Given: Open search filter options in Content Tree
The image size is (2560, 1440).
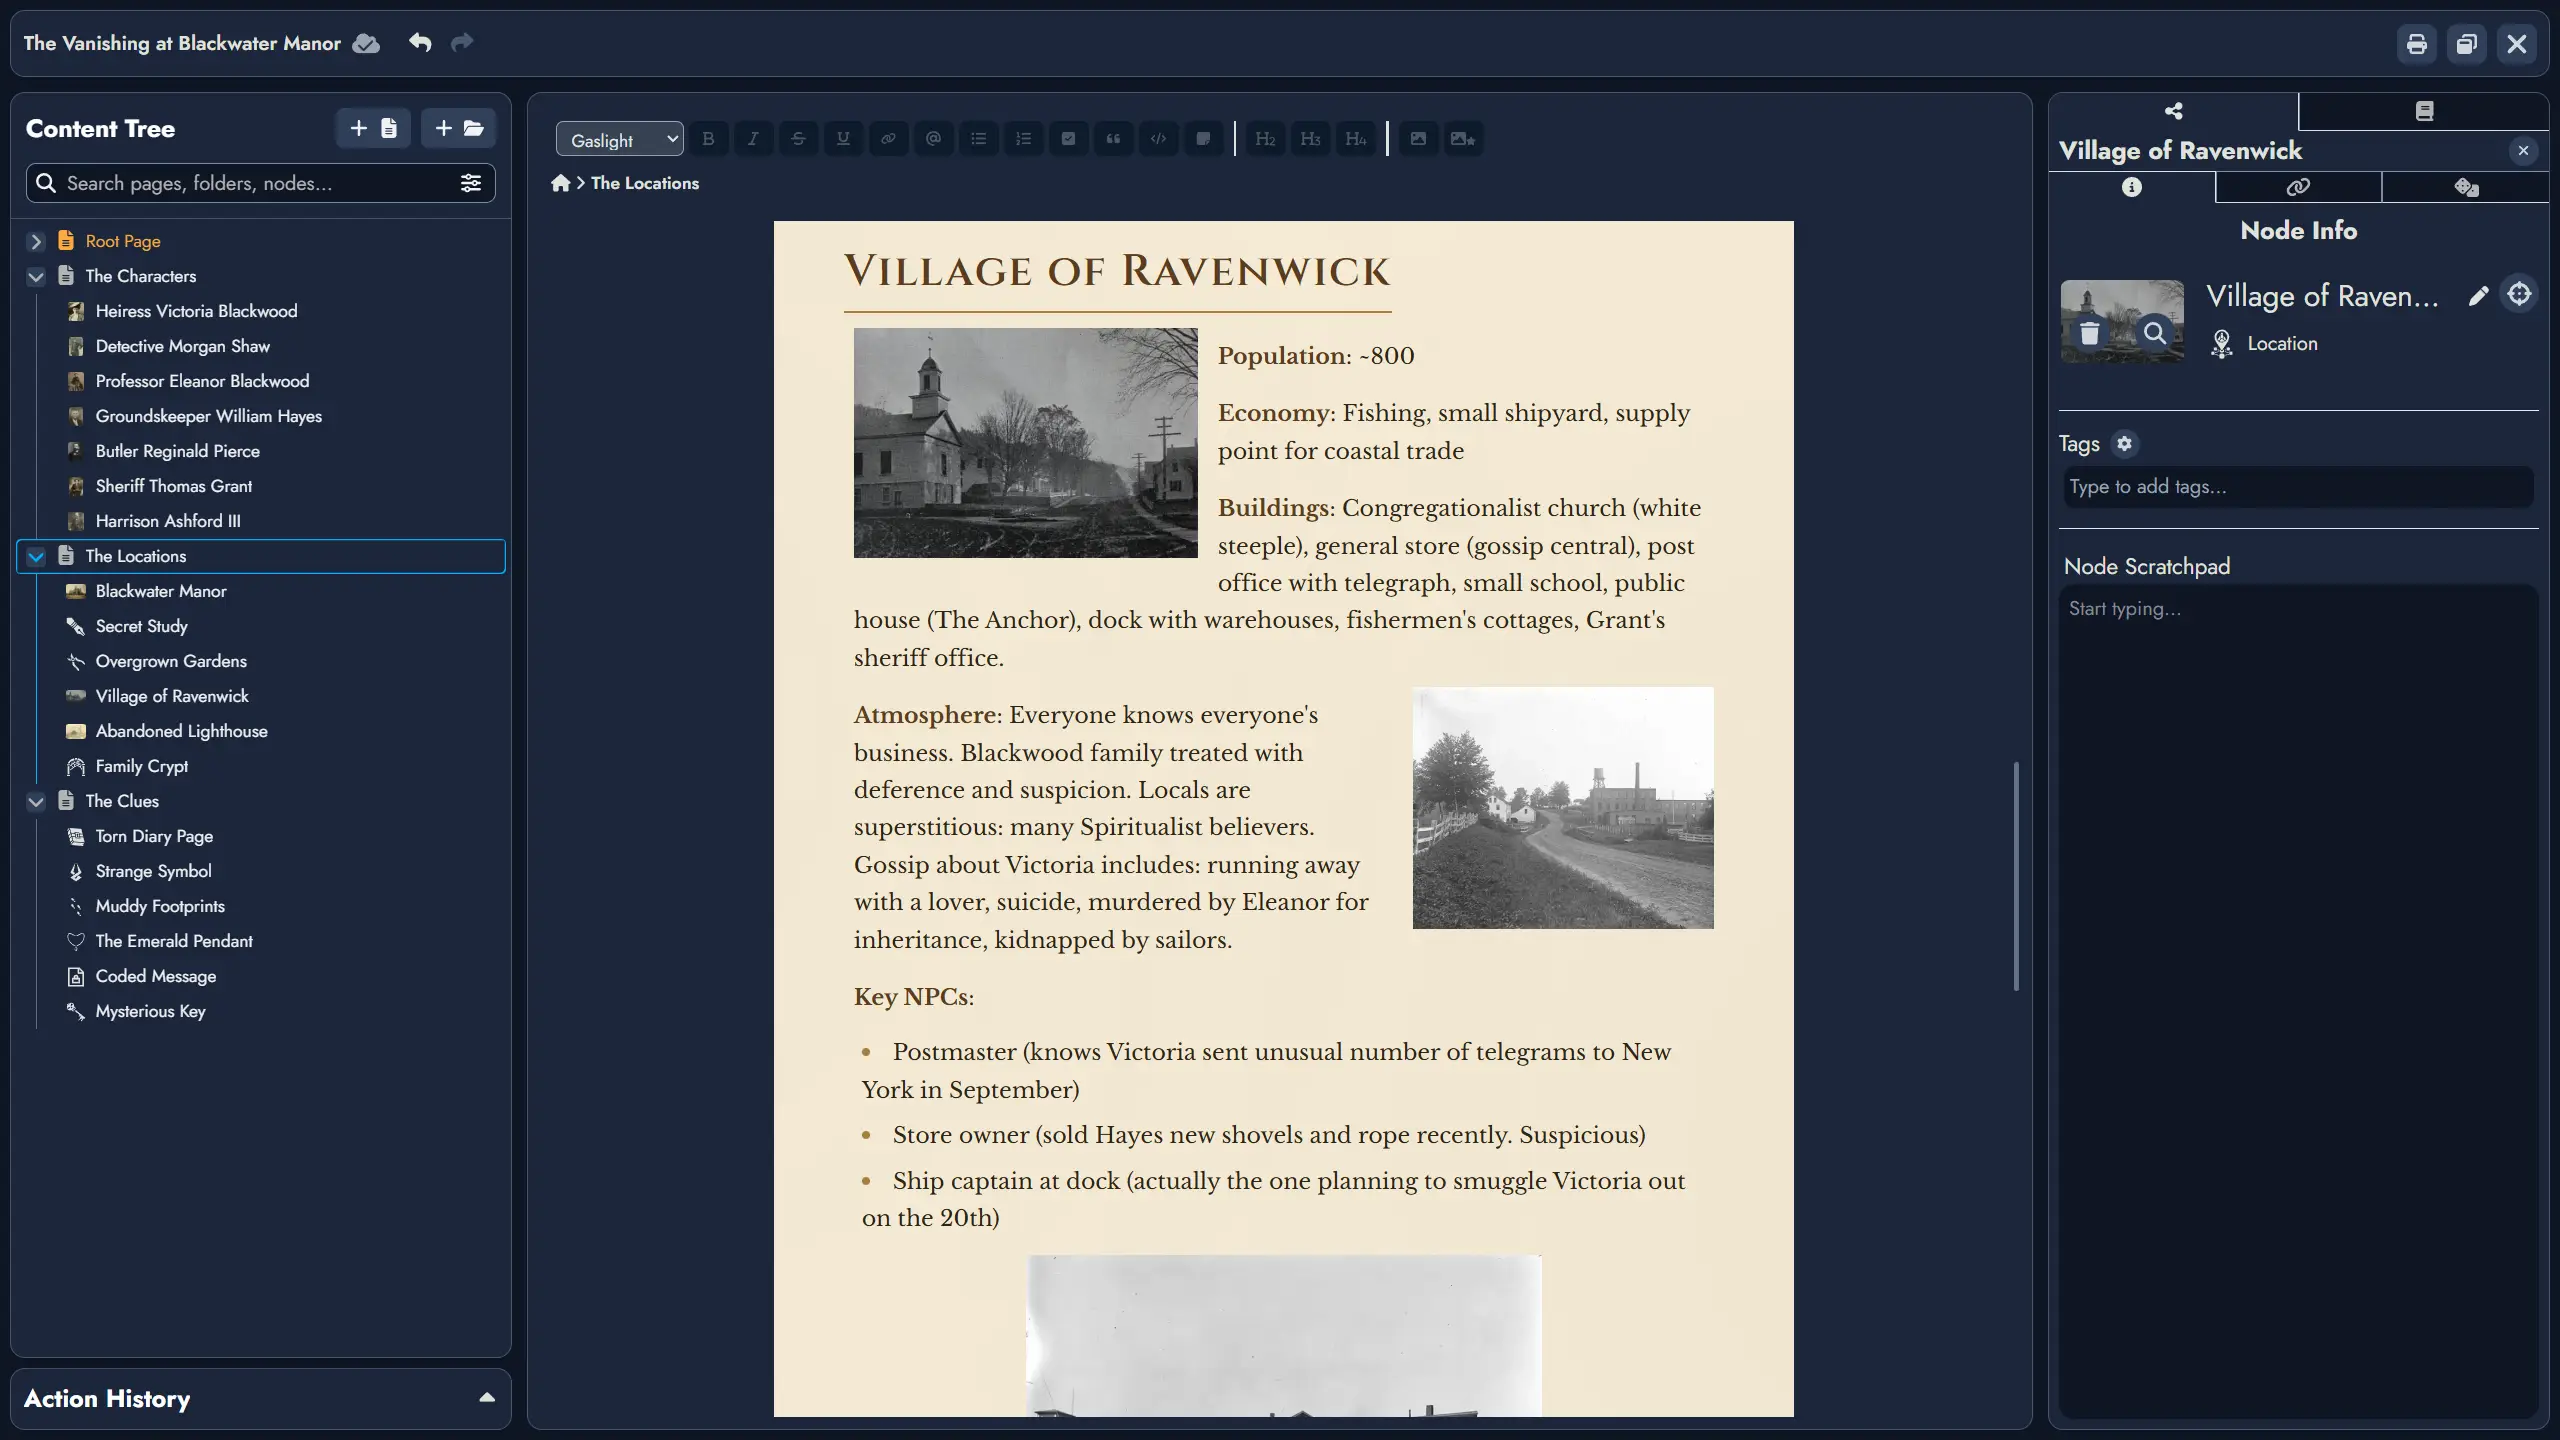Looking at the screenshot, I should coord(470,183).
